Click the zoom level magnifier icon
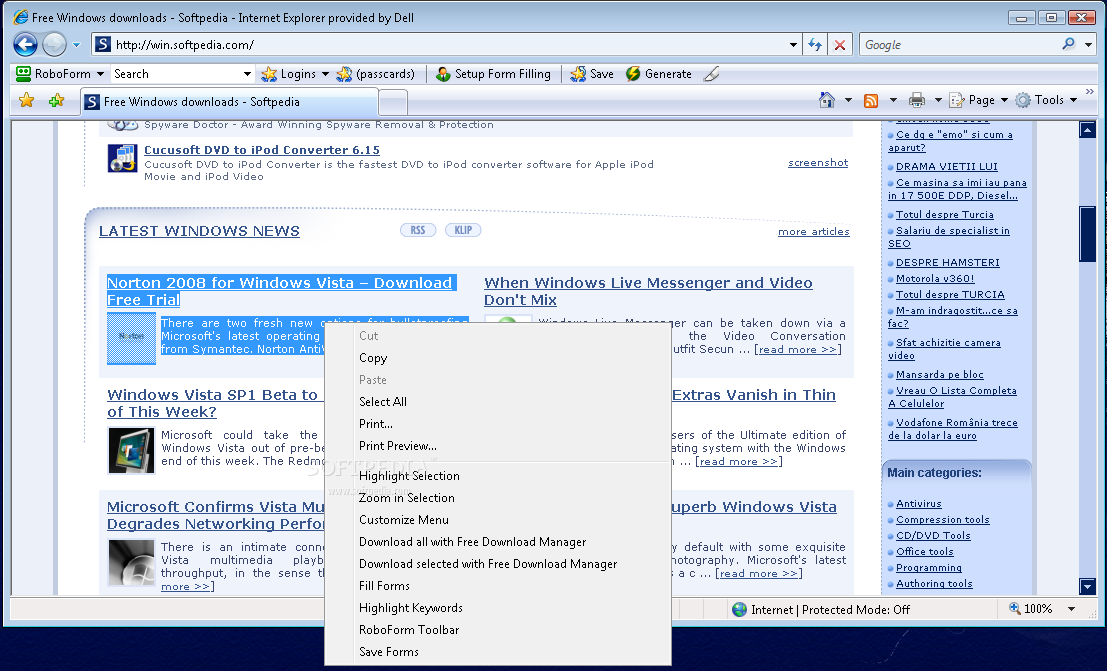 pos(1015,608)
